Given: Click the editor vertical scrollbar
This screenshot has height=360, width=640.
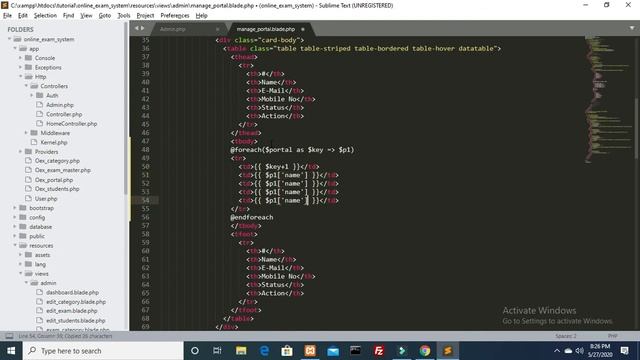Looking at the screenshot, I should pos(636,129).
